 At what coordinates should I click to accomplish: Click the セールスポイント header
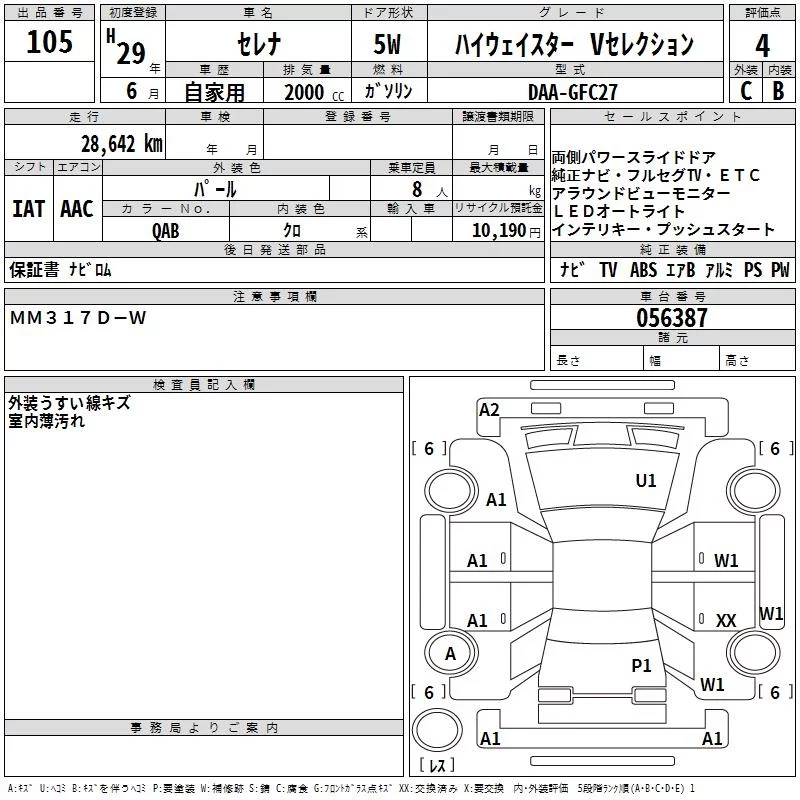click(x=672, y=116)
